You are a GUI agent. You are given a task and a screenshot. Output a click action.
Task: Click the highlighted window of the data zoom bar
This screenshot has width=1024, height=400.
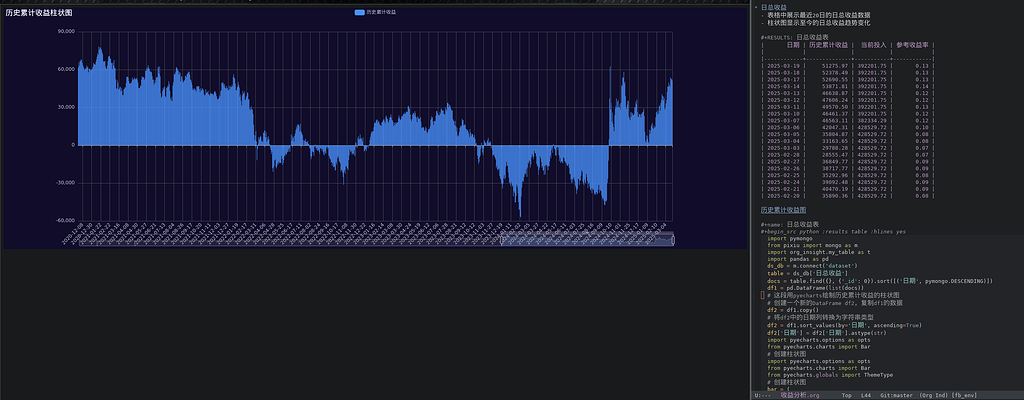tap(586, 238)
